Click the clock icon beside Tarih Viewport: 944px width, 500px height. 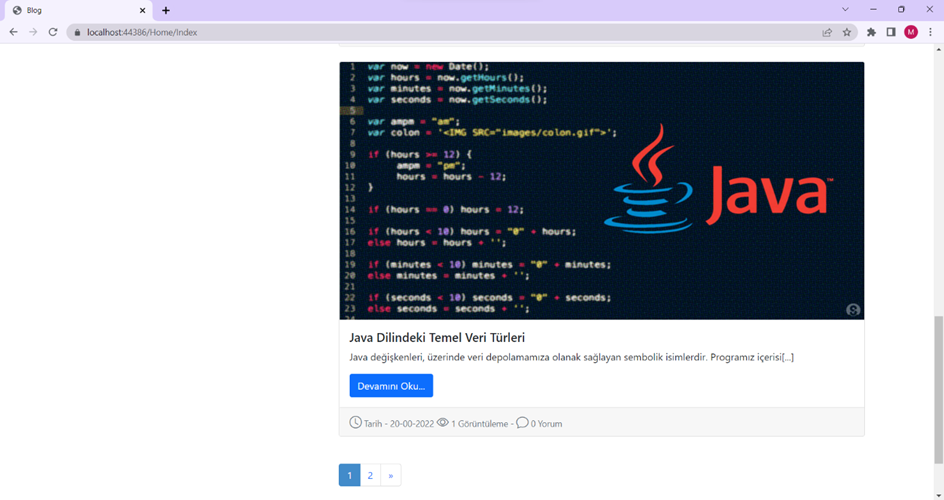355,422
